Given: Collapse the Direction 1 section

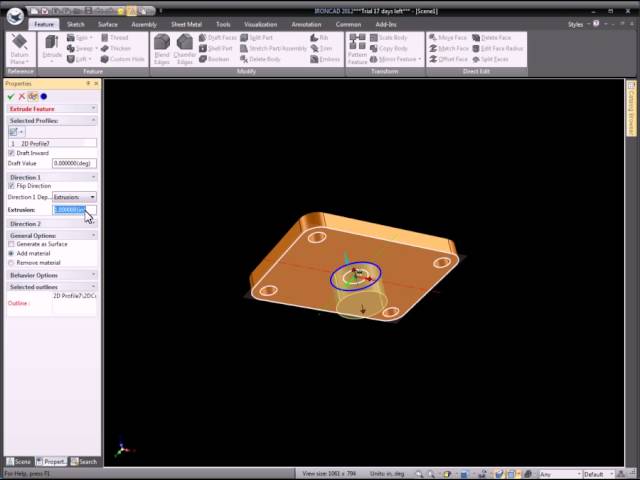Looking at the screenshot, I should click(93, 177).
